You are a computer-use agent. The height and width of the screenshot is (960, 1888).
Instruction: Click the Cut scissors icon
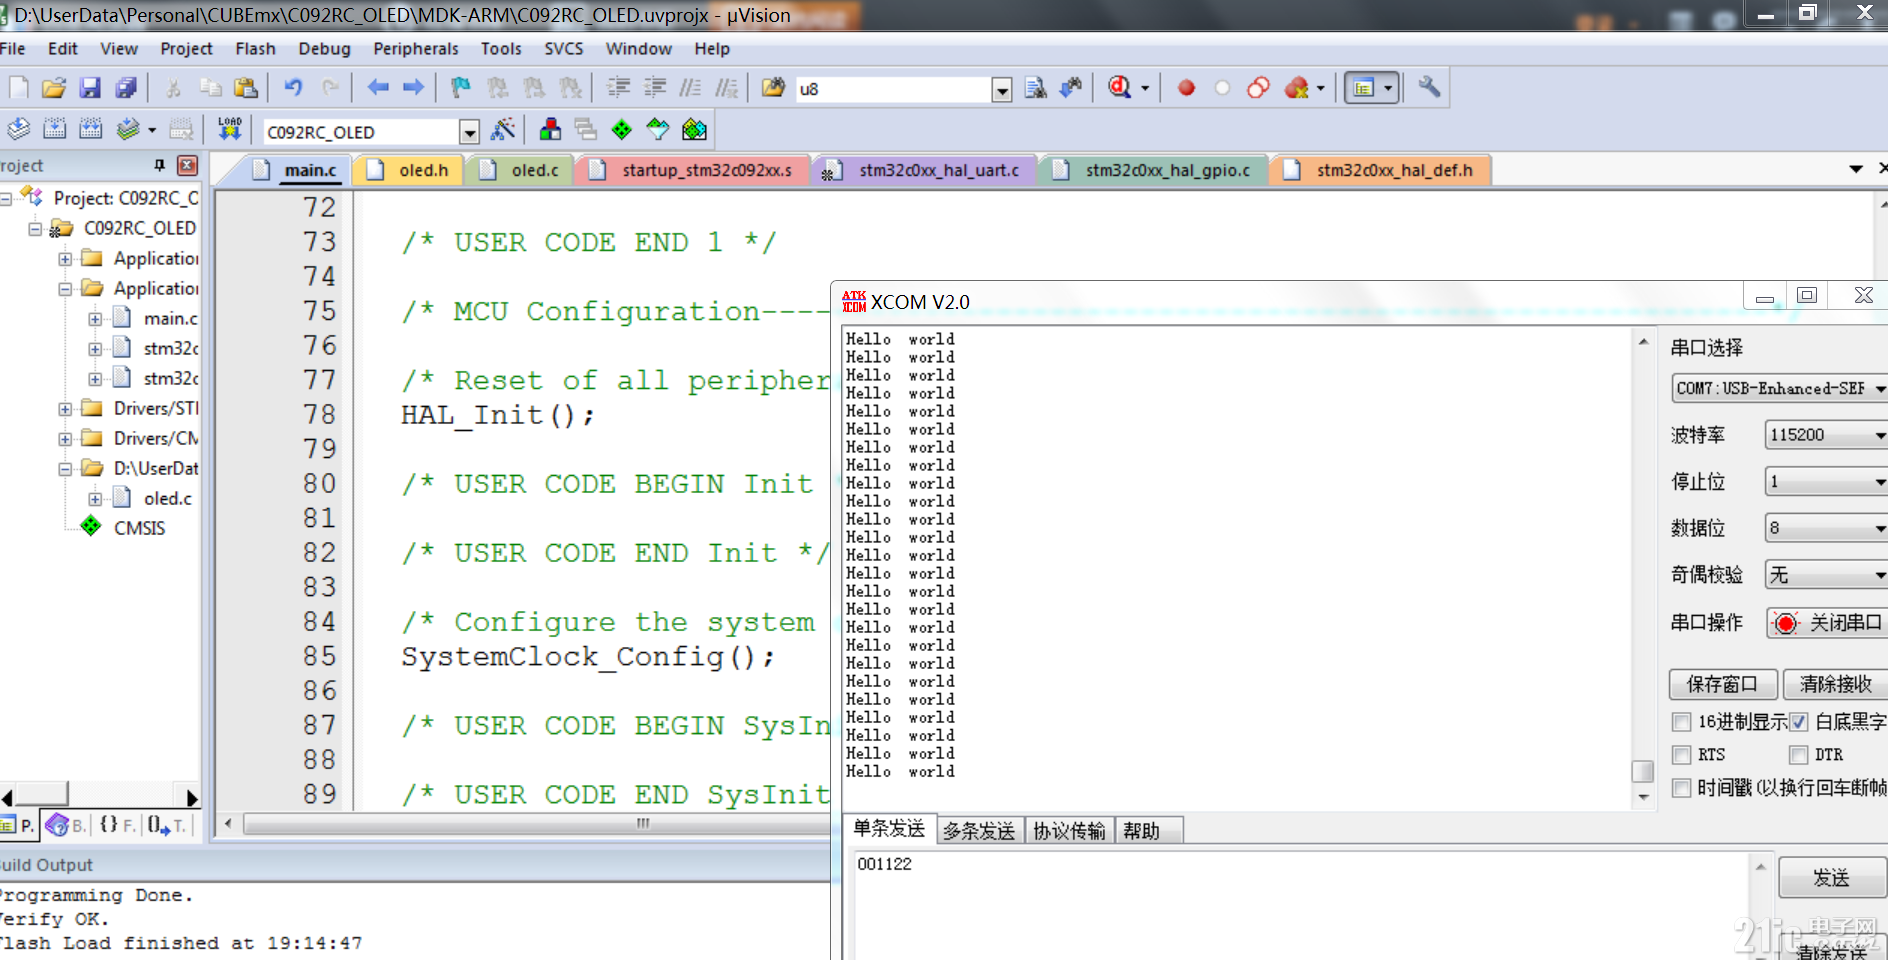173,88
